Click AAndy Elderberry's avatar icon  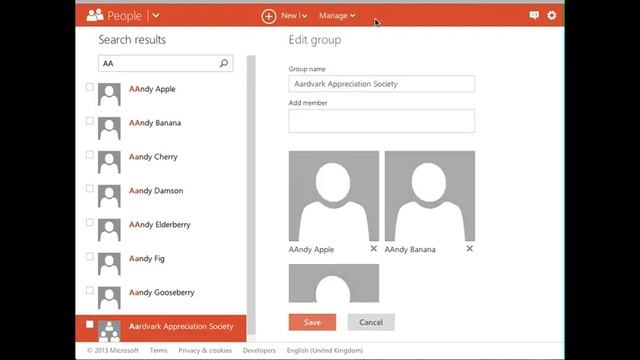point(109,230)
